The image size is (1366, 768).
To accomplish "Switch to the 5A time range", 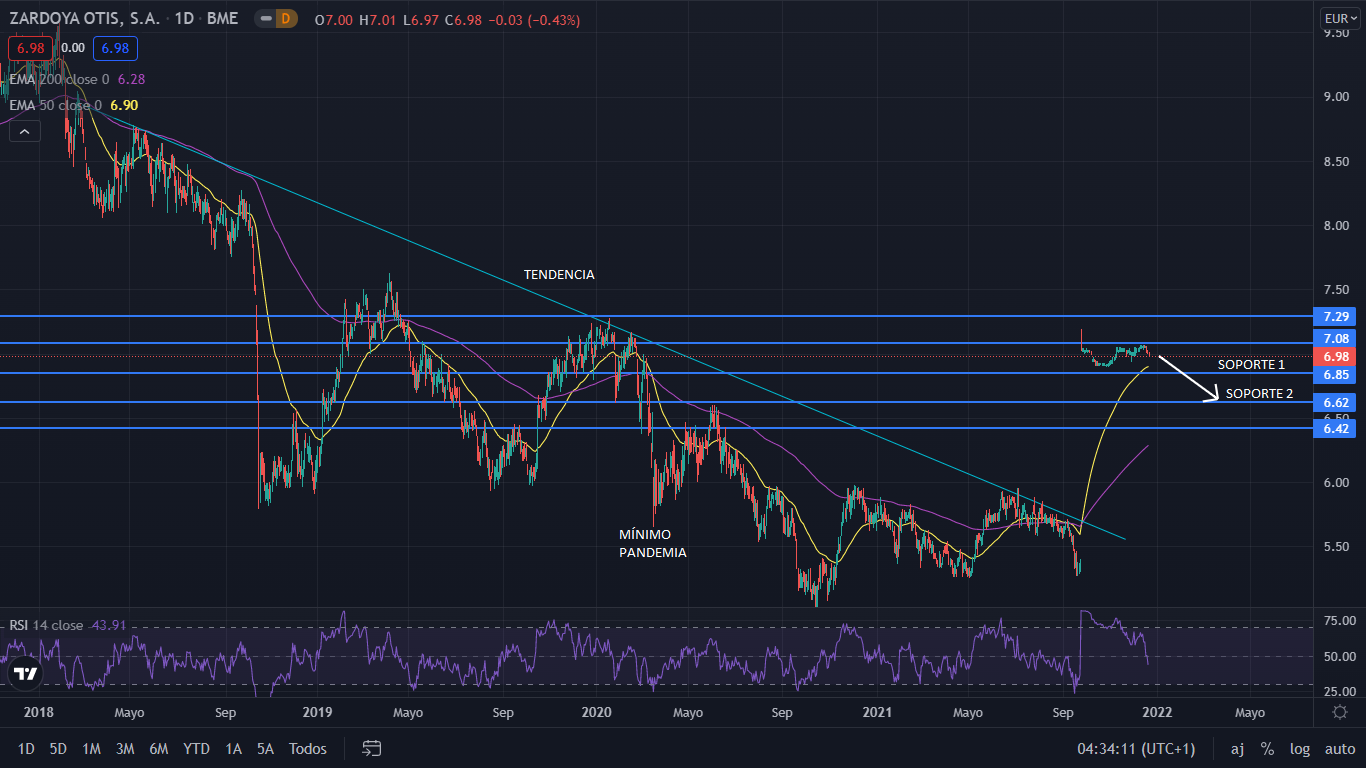I will coord(264,748).
